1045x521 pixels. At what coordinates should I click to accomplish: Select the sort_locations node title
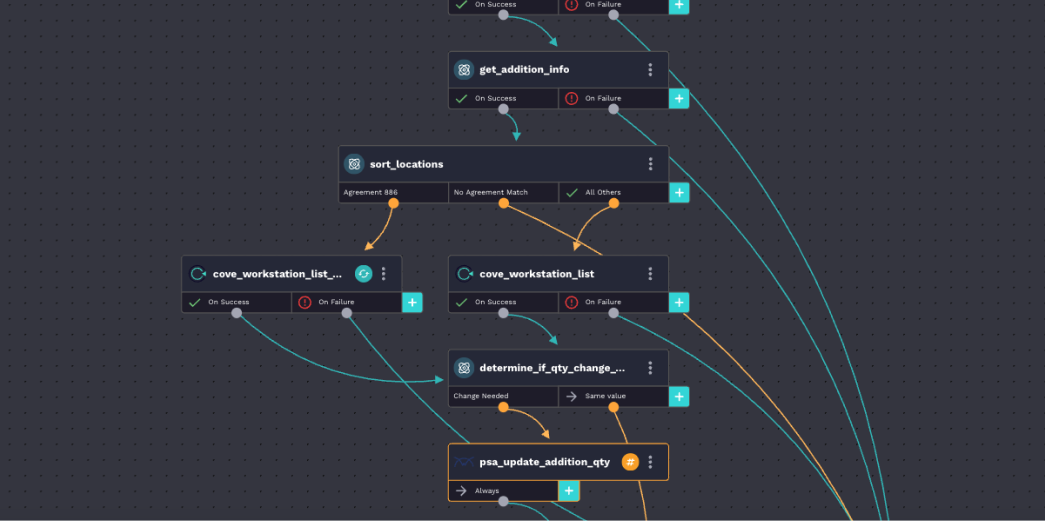click(407, 164)
